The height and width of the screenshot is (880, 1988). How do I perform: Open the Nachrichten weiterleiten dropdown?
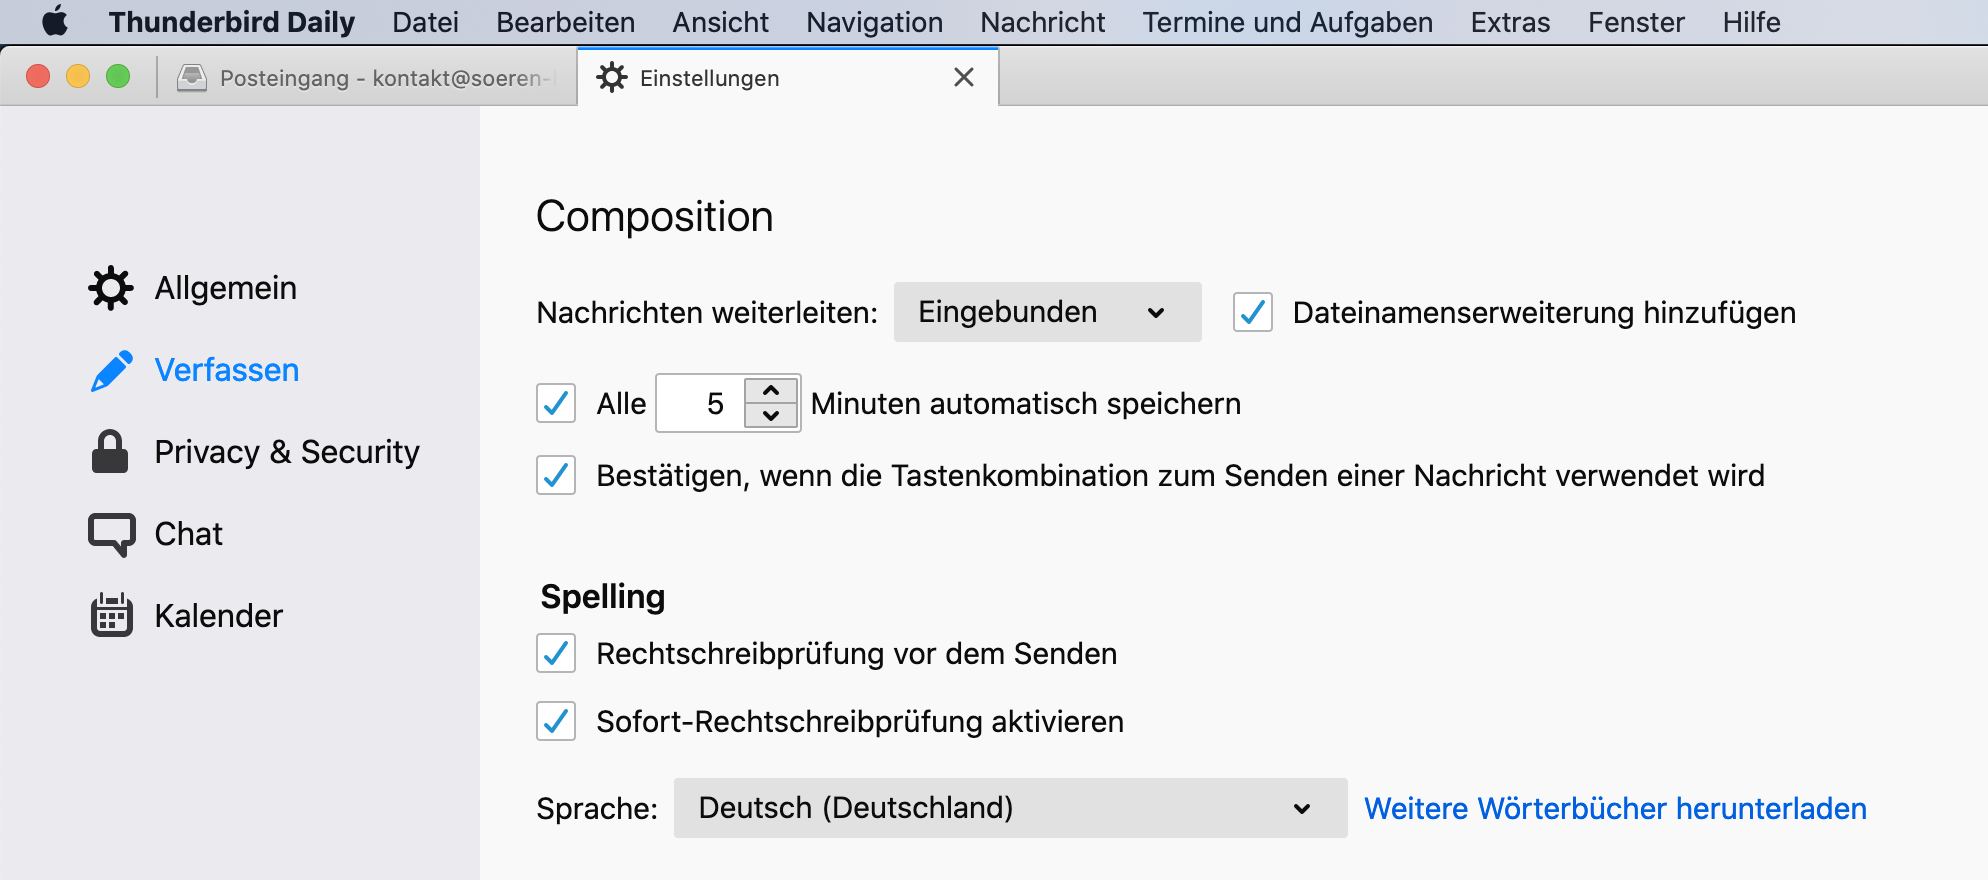coord(1047,313)
